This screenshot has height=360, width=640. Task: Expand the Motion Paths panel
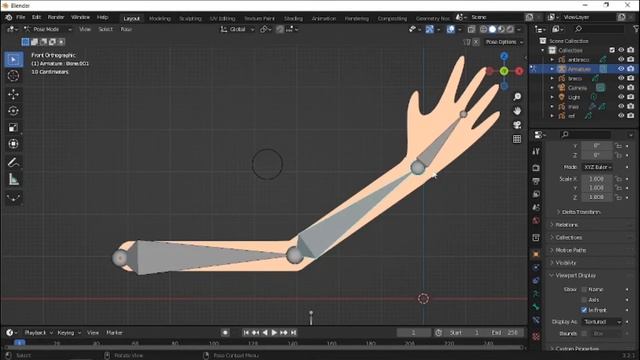point(571,250)
